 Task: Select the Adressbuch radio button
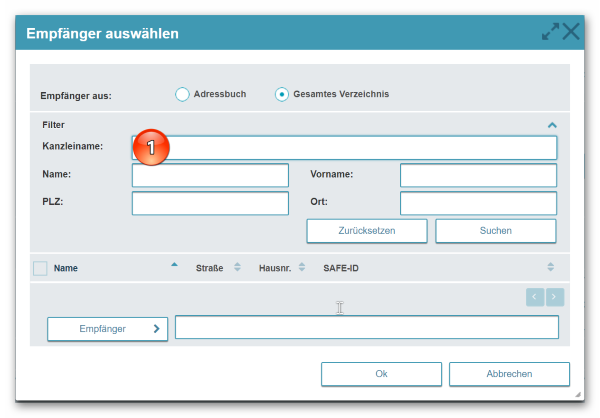click(x=182, y=94)
